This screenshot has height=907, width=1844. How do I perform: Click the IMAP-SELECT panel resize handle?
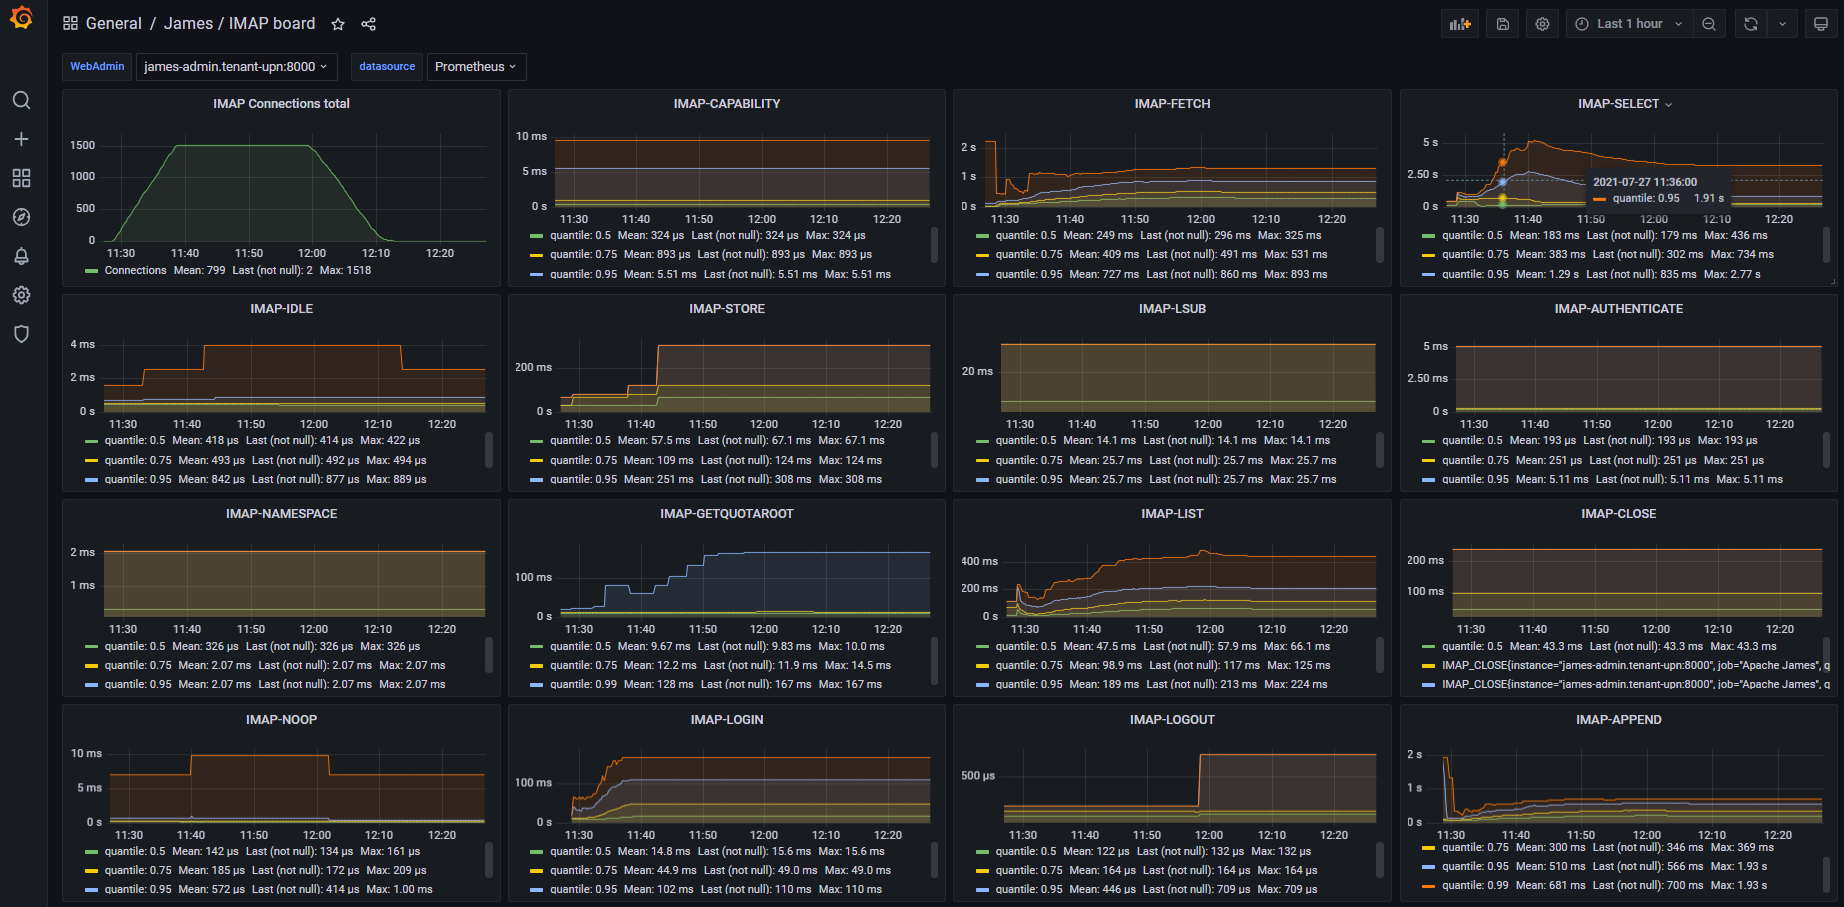(1831, 282)
